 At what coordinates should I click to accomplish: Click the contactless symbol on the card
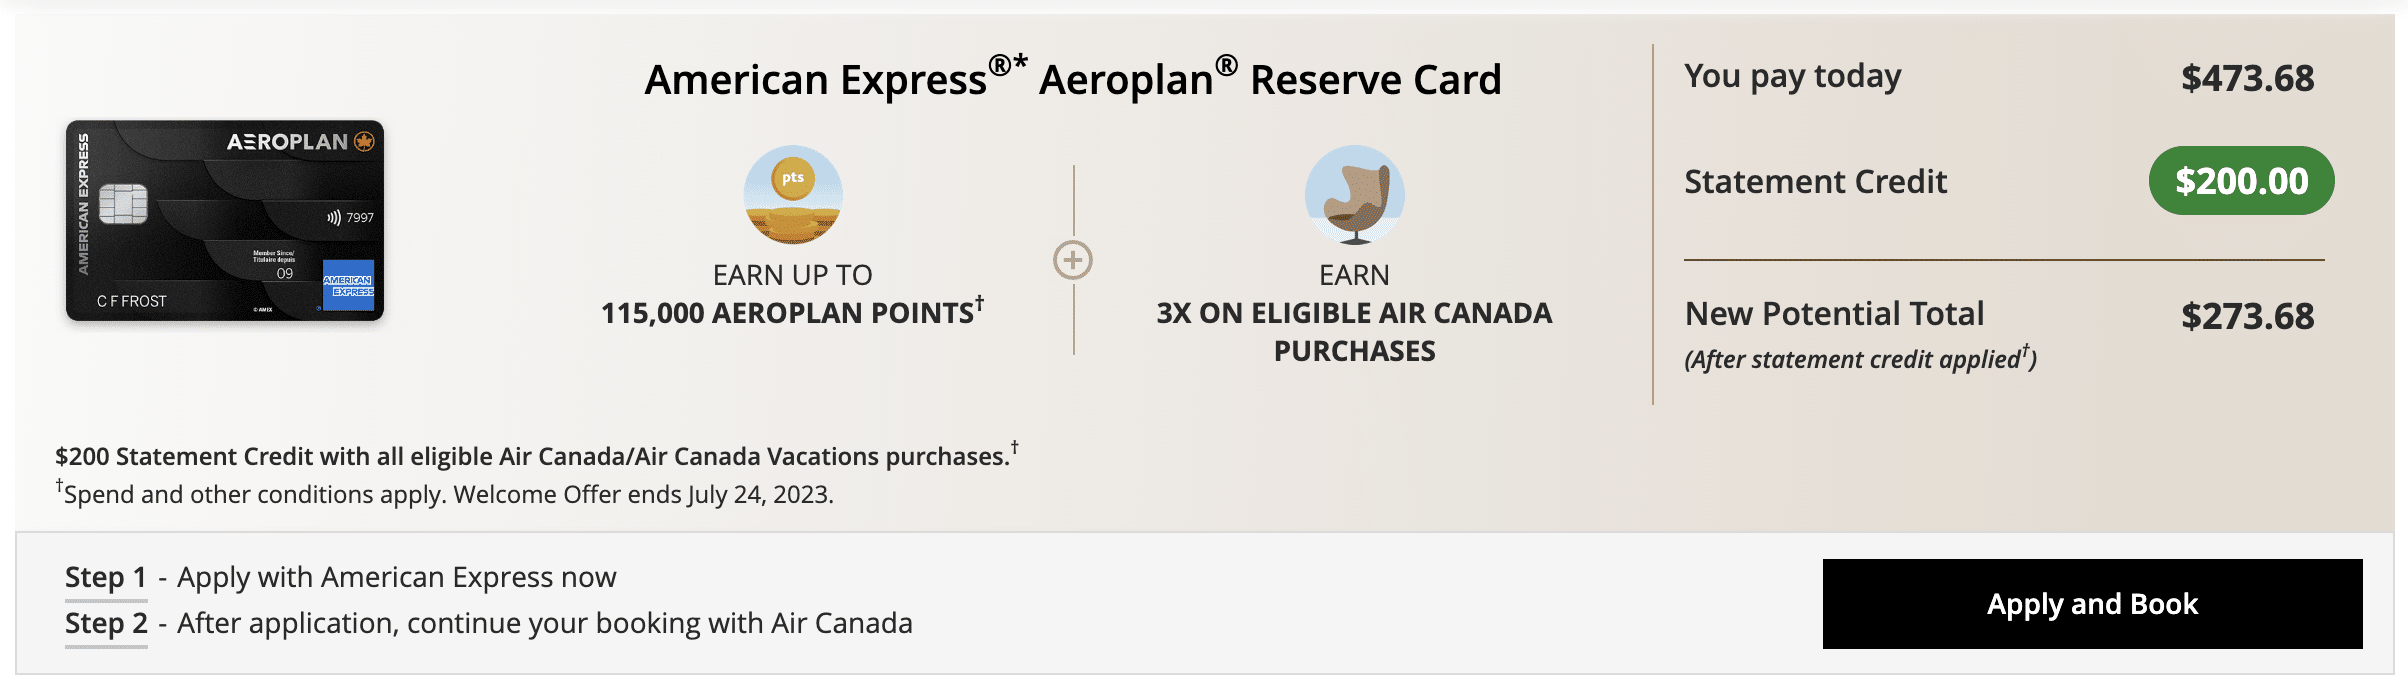point(334,217)
